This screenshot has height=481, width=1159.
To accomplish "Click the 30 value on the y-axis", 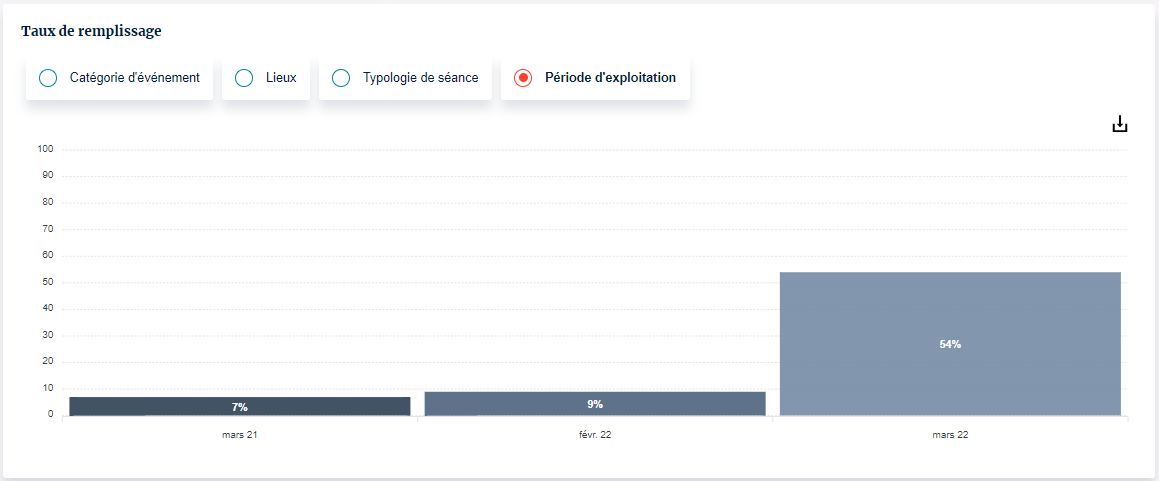I will pos(47,335).
